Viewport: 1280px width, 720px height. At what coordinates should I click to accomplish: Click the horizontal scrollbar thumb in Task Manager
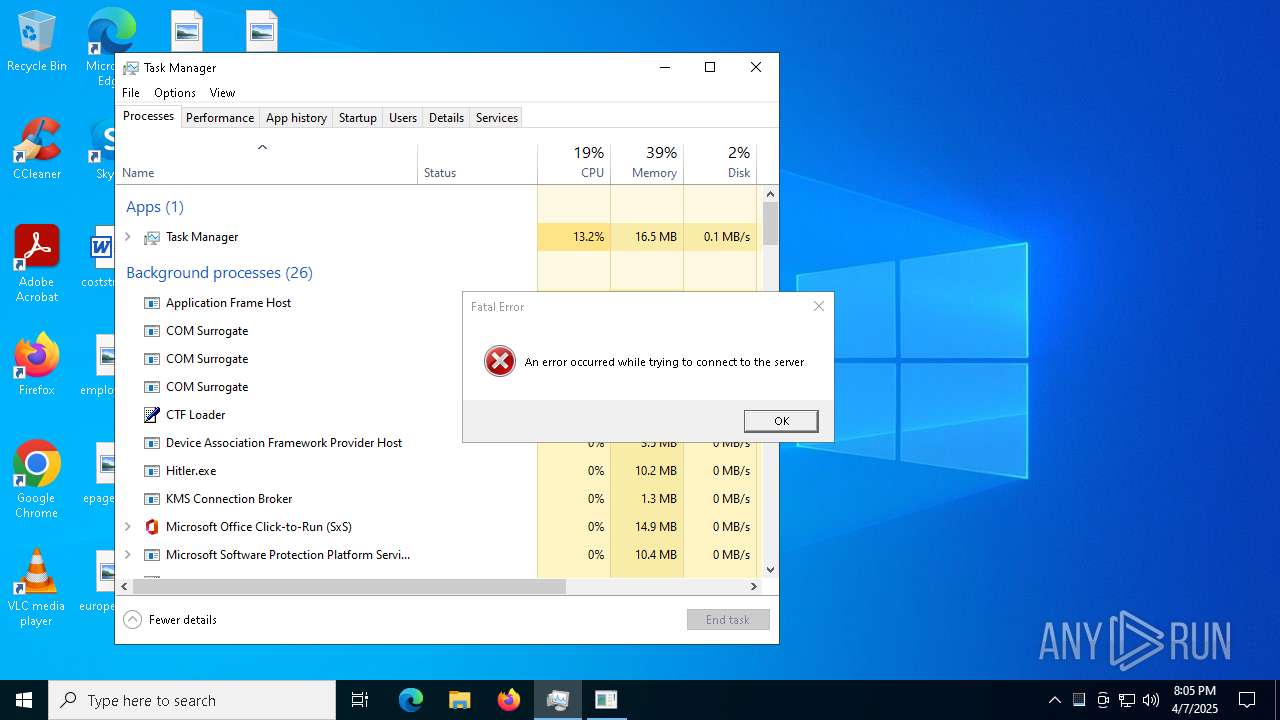(x=349, y=587)
